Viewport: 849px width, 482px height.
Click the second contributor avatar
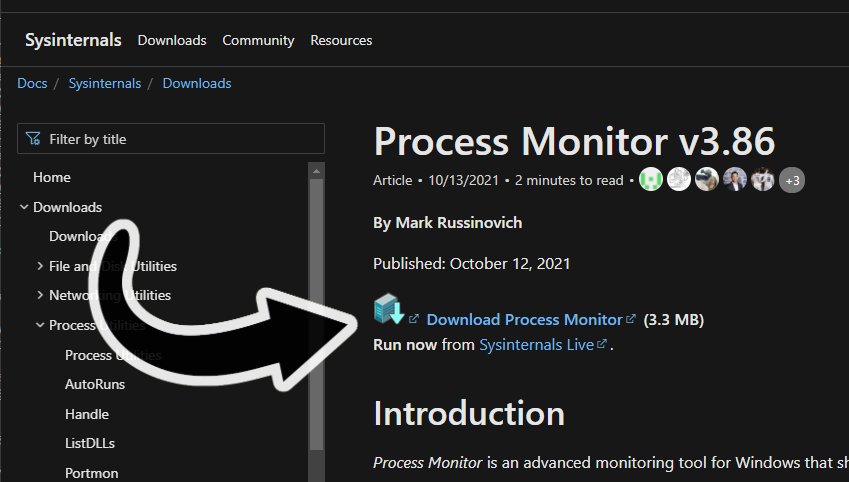point(679,180)
